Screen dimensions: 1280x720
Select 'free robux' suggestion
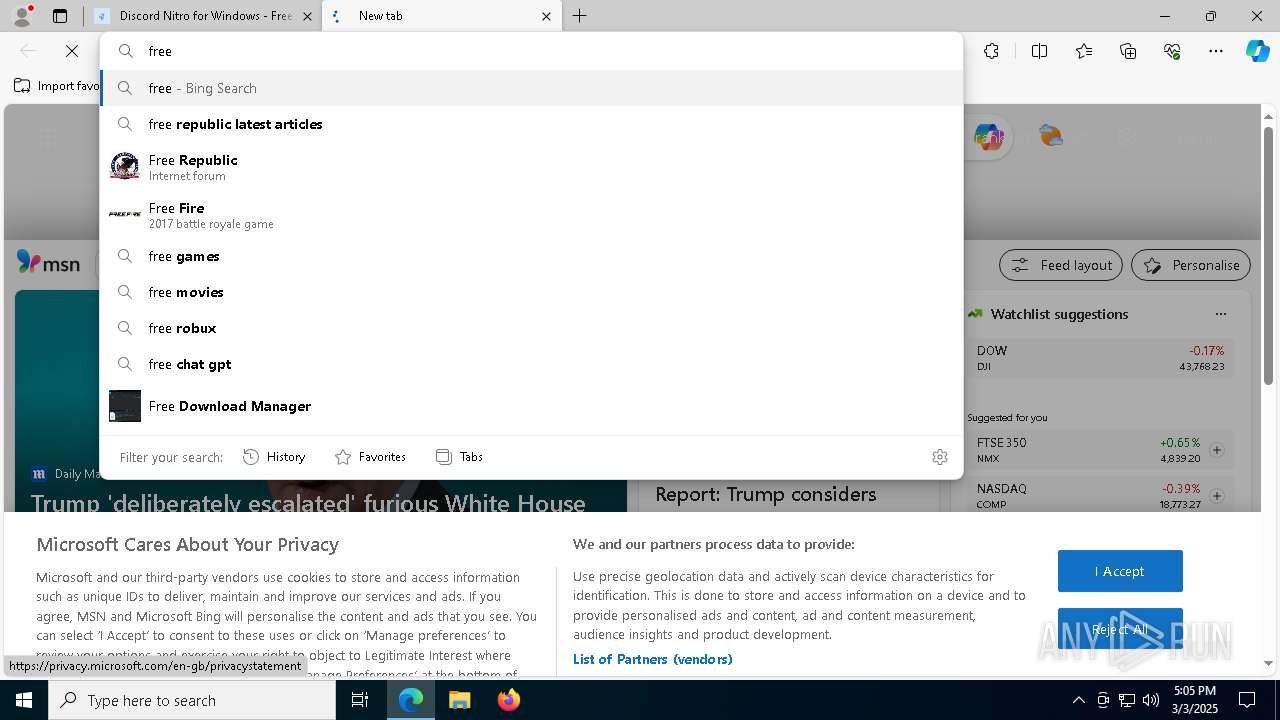[x=531, y=328]
